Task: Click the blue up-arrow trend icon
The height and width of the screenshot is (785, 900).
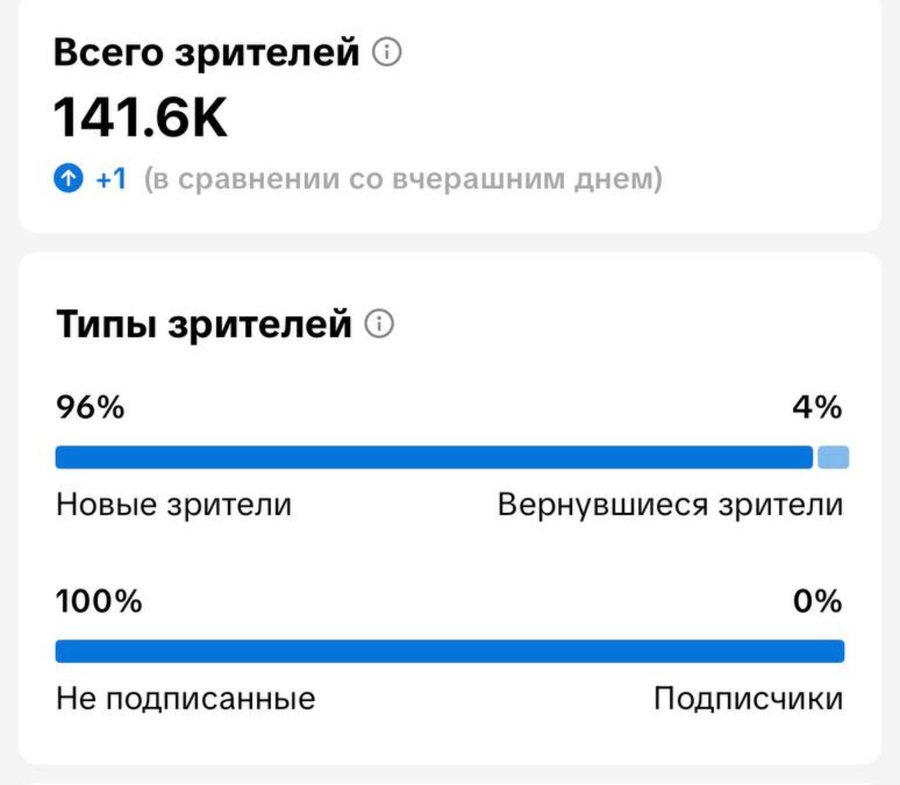Action: pos(66,181)
